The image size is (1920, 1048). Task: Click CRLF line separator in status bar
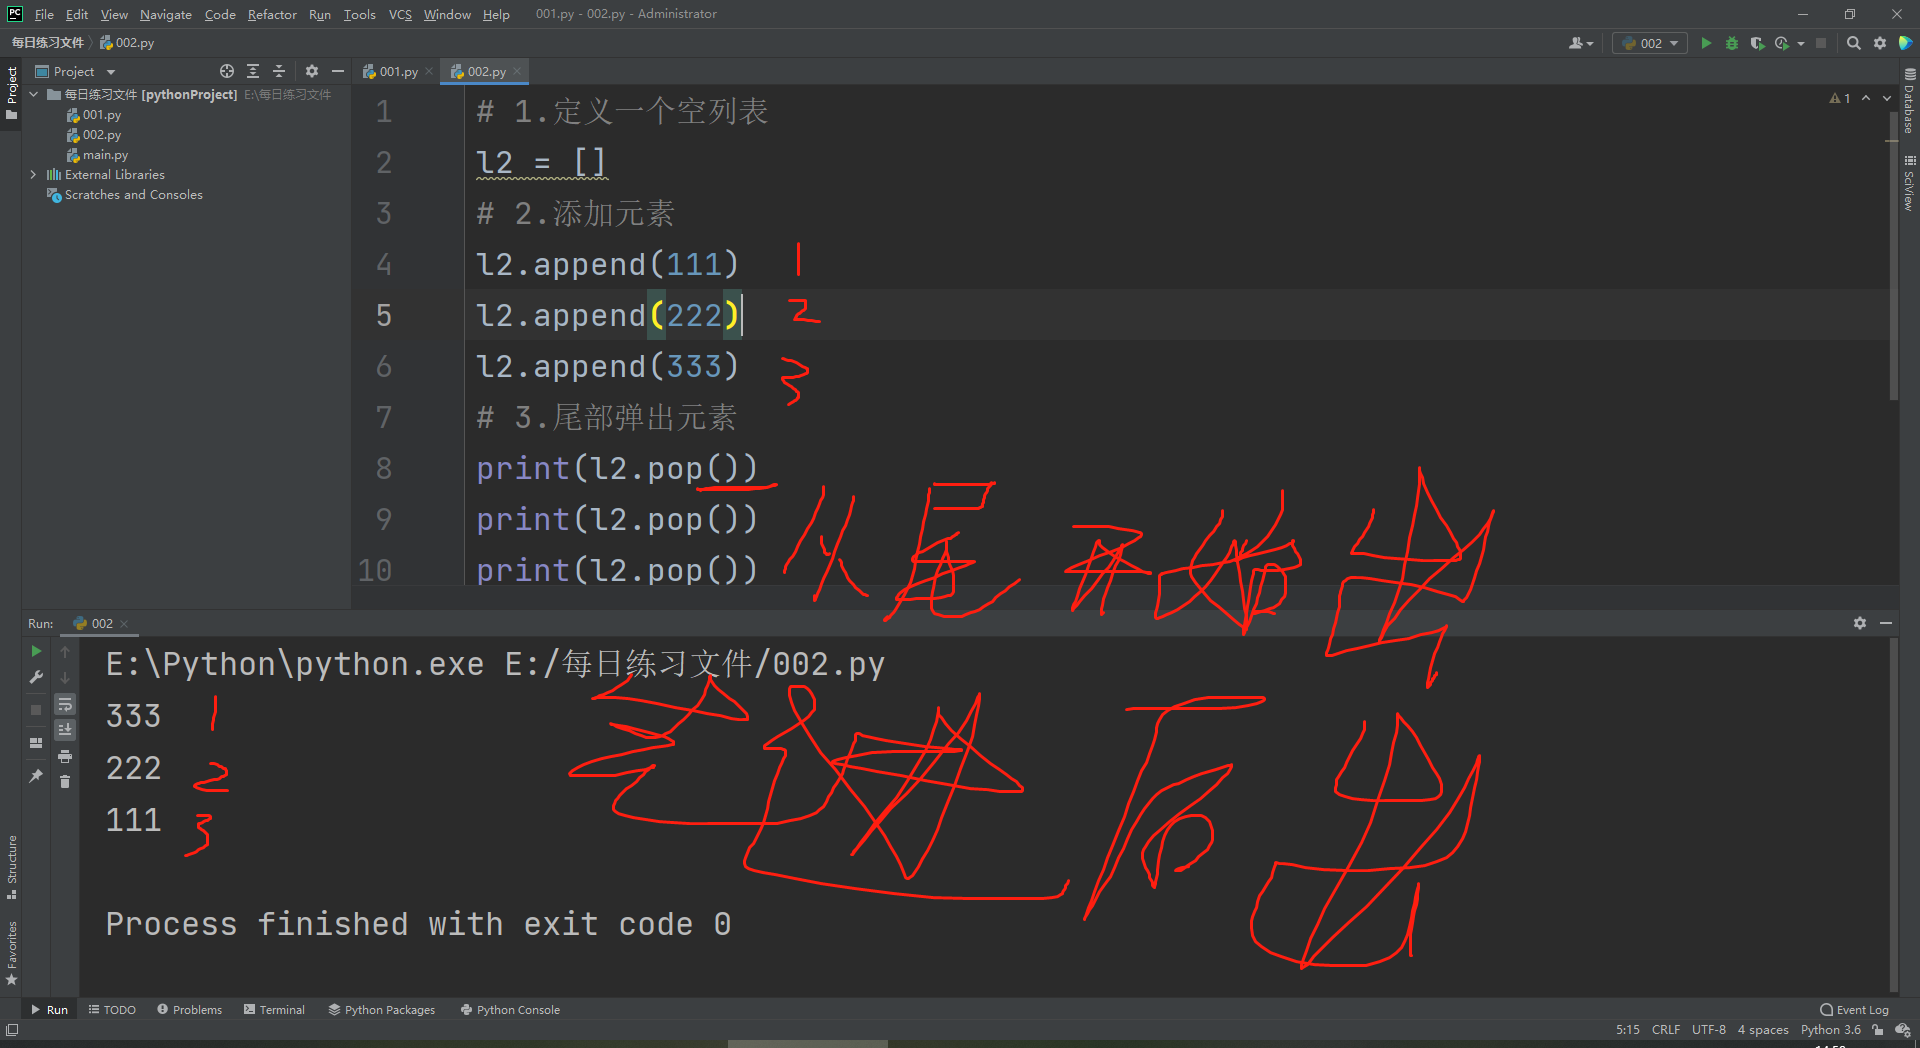click(1666, 1030)
